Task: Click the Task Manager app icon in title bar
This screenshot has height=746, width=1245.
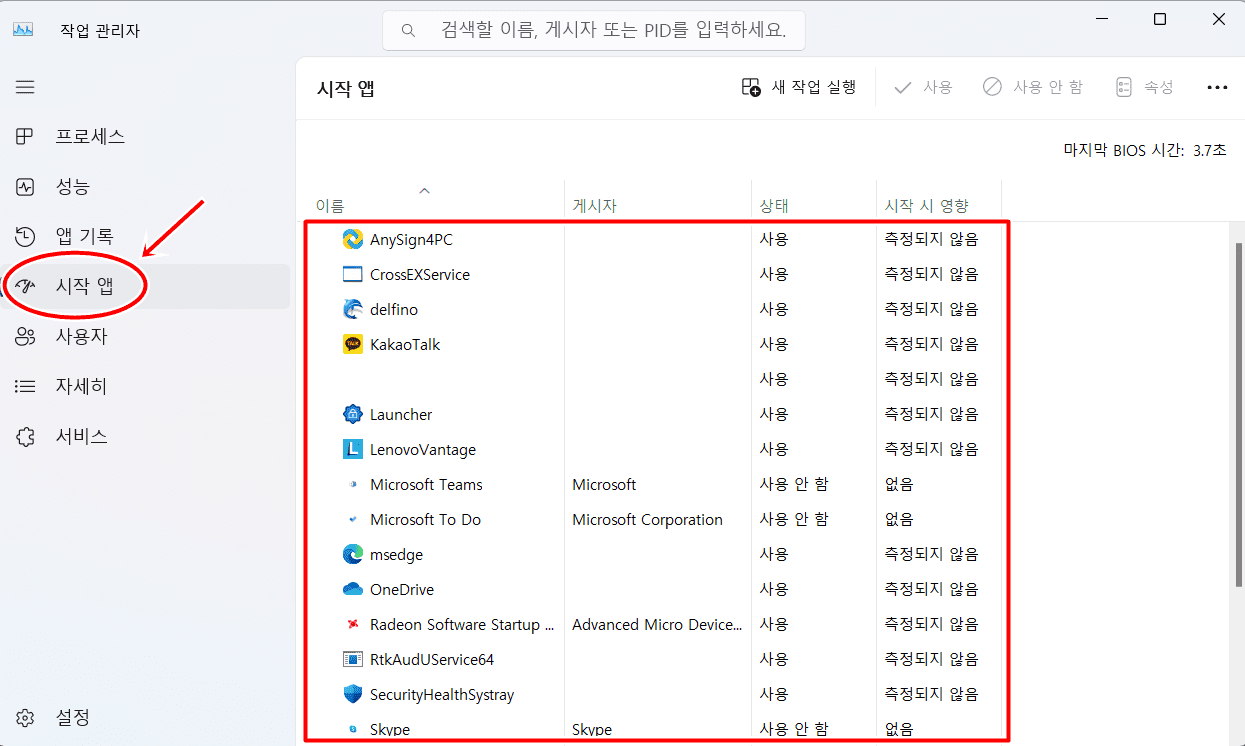Action: point(22,30)
